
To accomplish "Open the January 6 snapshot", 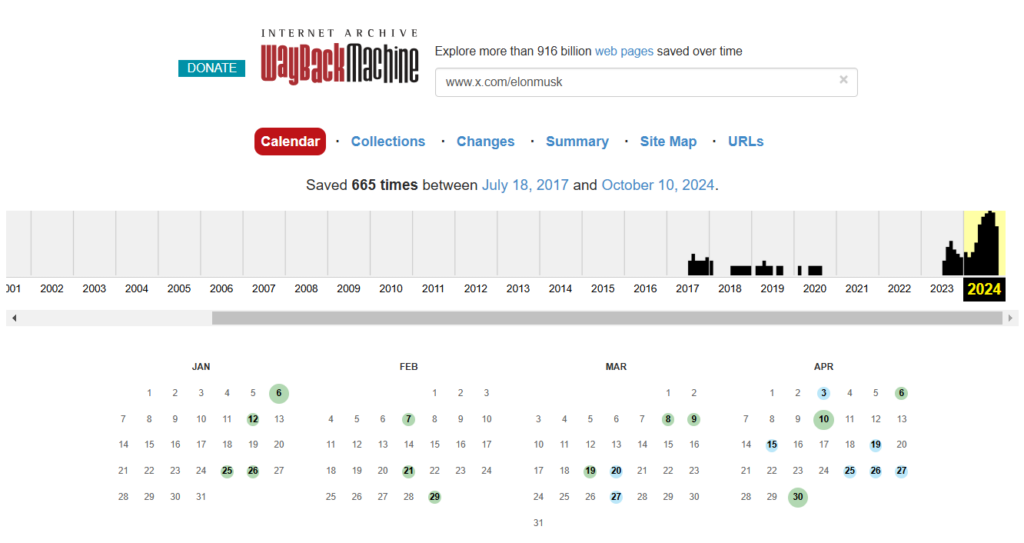I will point(279,393).
